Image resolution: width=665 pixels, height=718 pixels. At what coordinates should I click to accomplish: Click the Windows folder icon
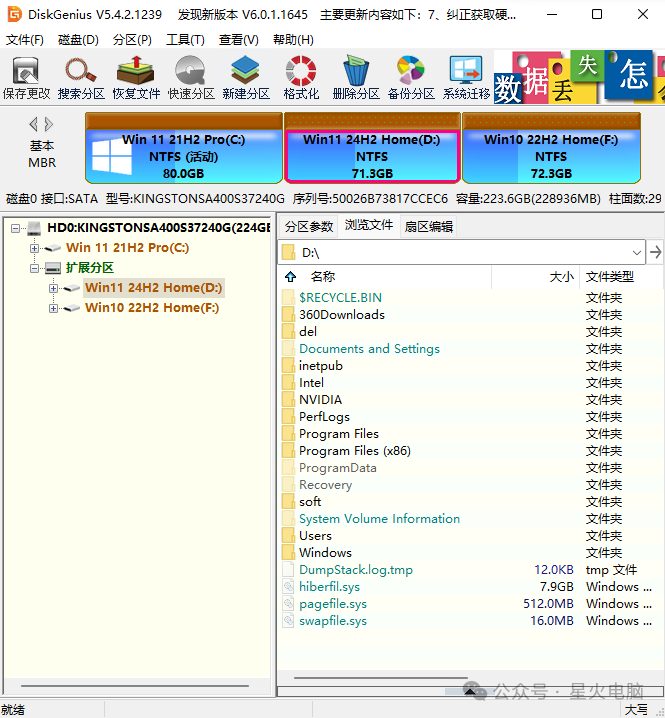coord(288,553)
